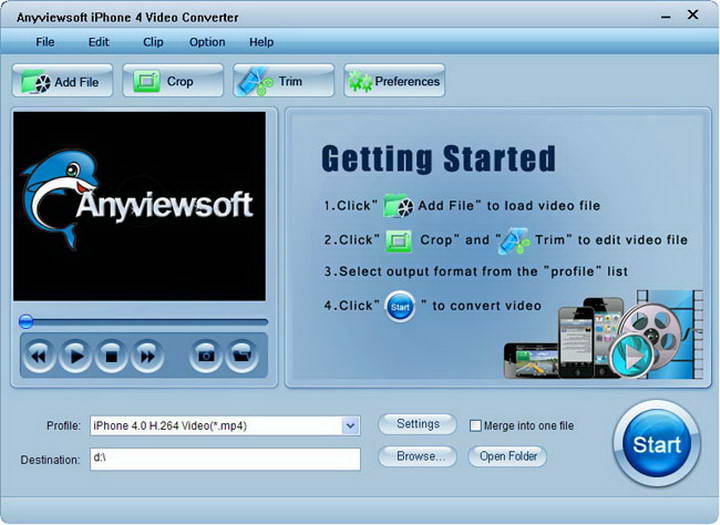Image resolution: width=720 pixels, height=525 pixels.
Task: Expand the Profile dropdown list
Action: tap(350, 426)
